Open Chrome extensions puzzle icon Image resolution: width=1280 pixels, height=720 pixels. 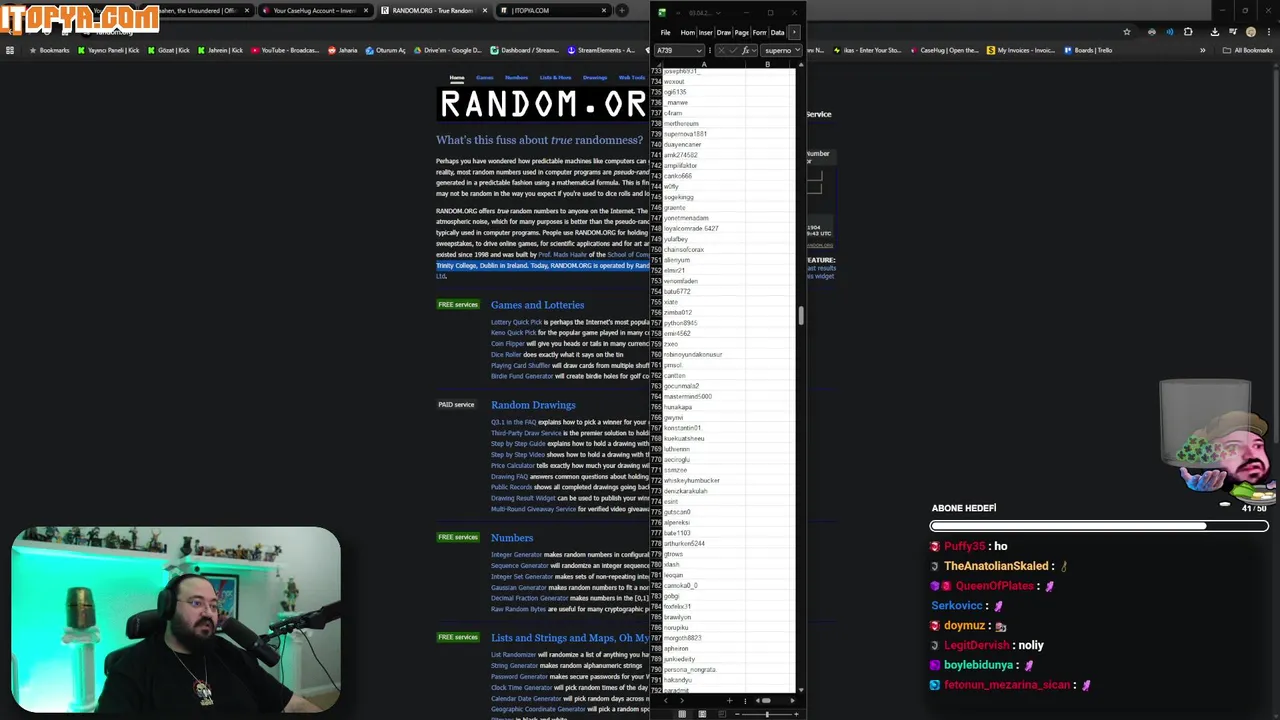(x=1188, y=32)
